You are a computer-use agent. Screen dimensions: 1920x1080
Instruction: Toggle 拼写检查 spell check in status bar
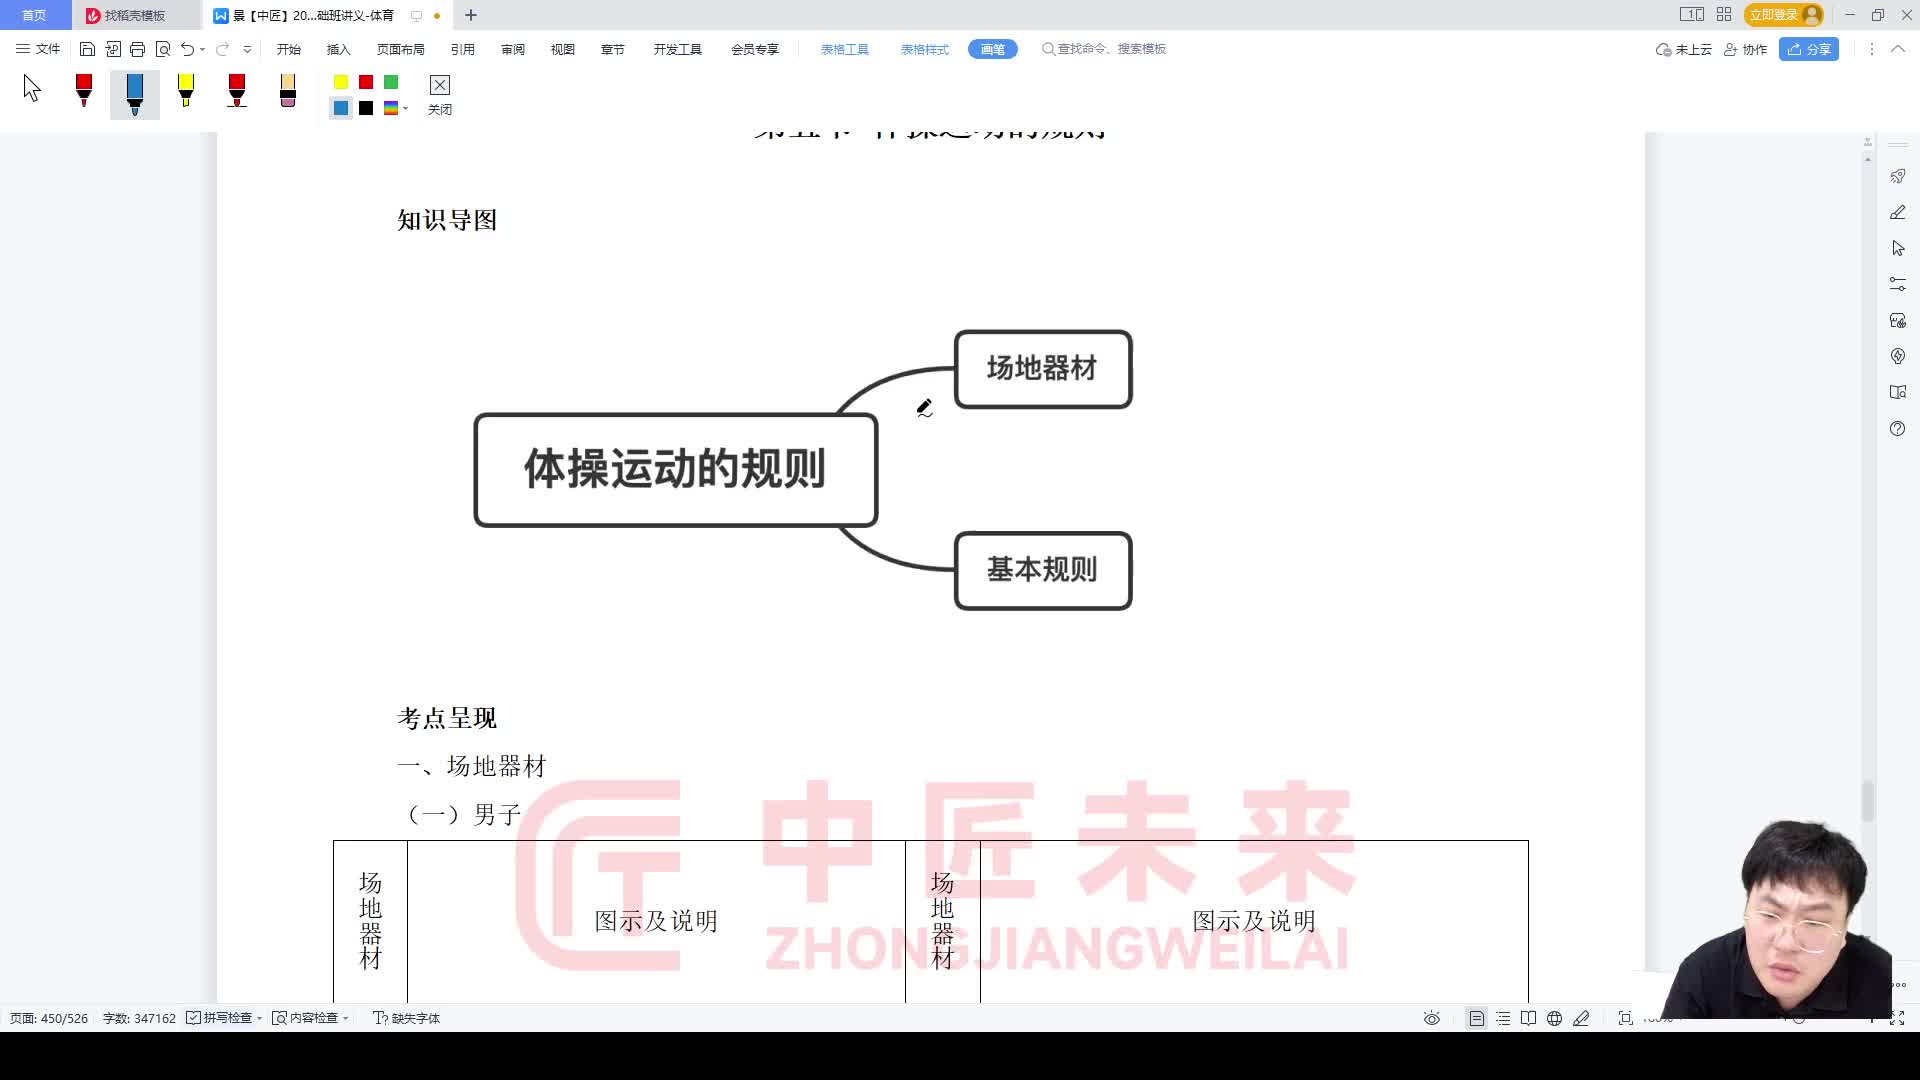coord(222,1017)
